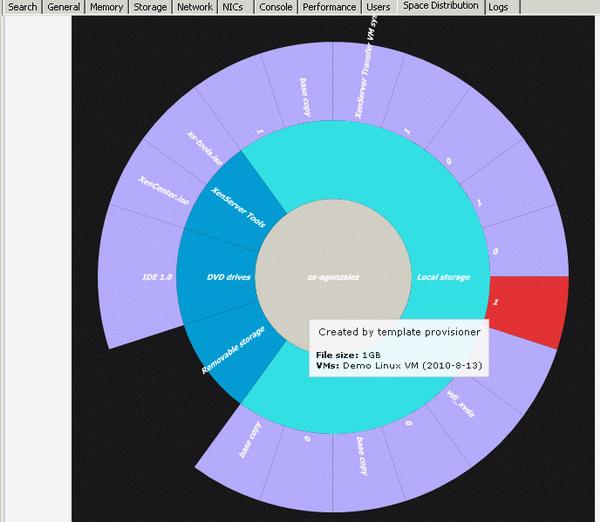The image size is (600, 522).
Task: Switch to the Storage tab
Action: [x=150, y=7]
